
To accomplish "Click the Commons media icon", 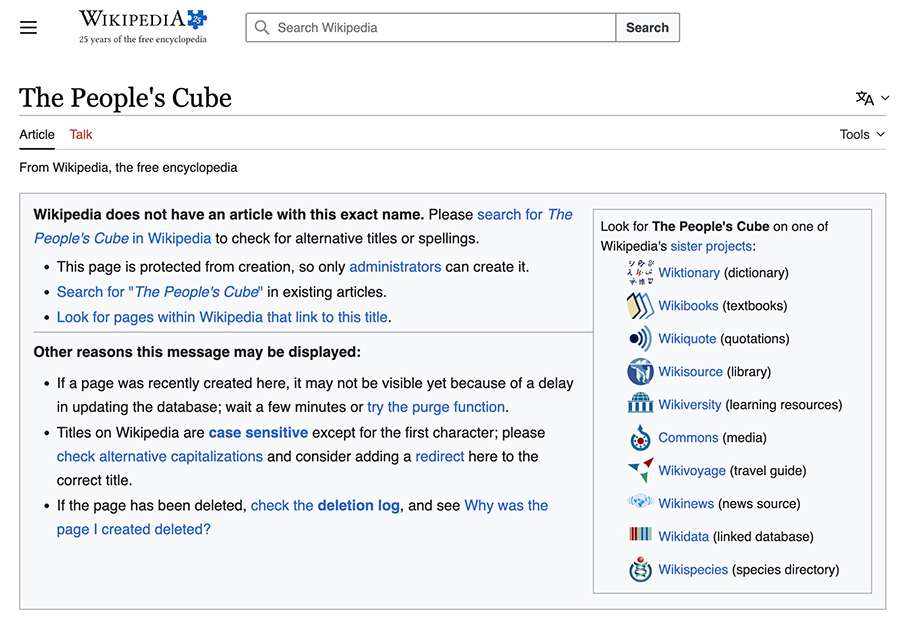I will point(640,437).
